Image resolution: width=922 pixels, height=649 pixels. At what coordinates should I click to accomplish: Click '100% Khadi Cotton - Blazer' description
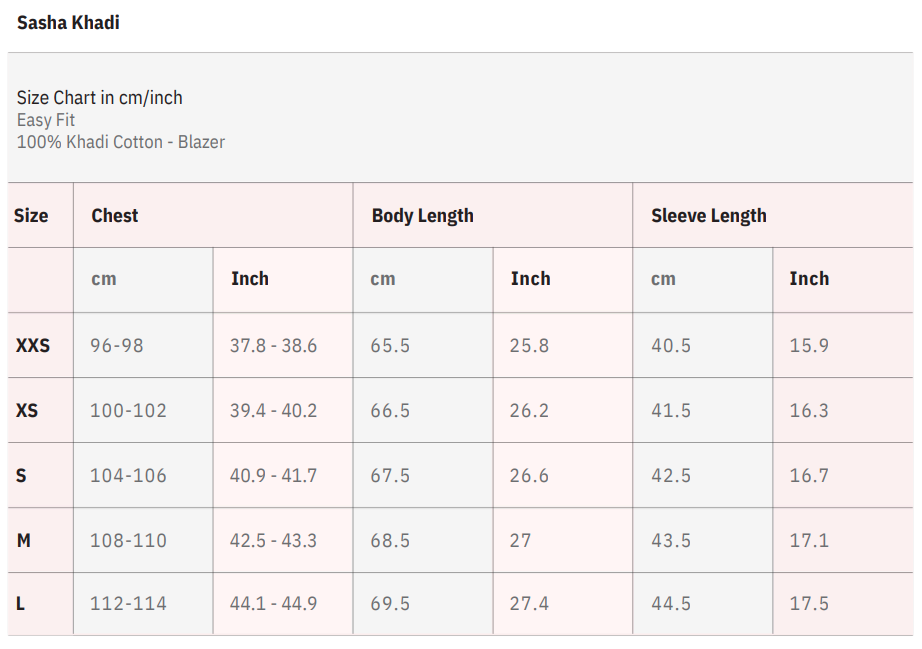point(121,142)
